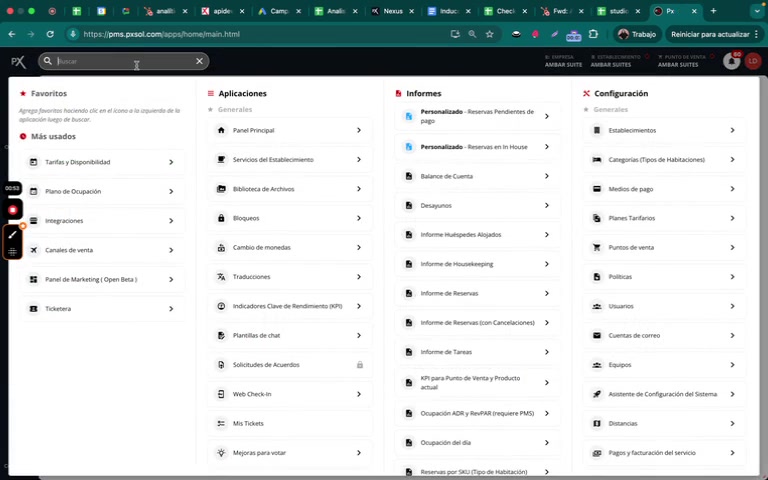Expand Planes Tarifarios chevron
Image resolution: width=768 pixels, height=480 pixels.
pos(732,218)
